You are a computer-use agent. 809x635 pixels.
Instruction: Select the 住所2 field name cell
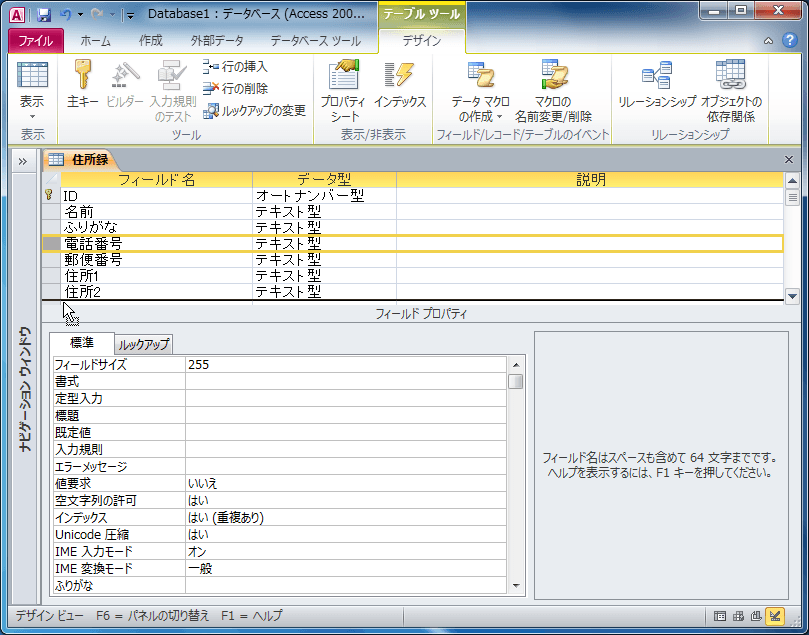click(156, 291)
